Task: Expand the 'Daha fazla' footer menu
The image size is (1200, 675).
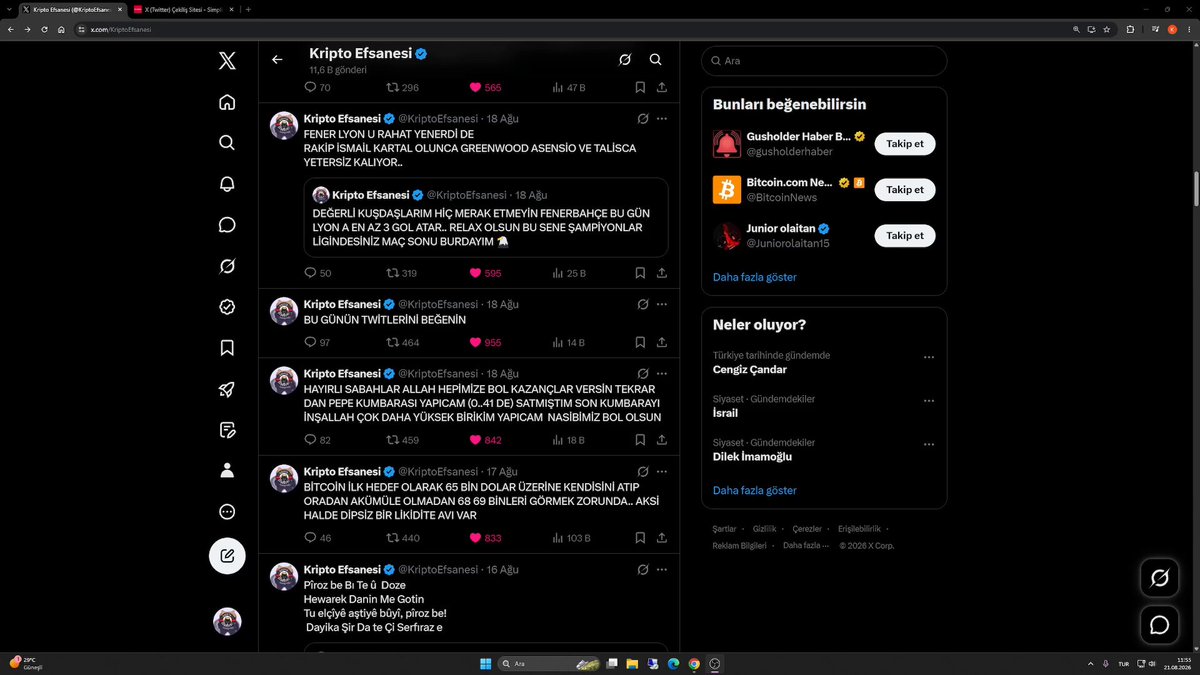Action: tap(807, 545)
